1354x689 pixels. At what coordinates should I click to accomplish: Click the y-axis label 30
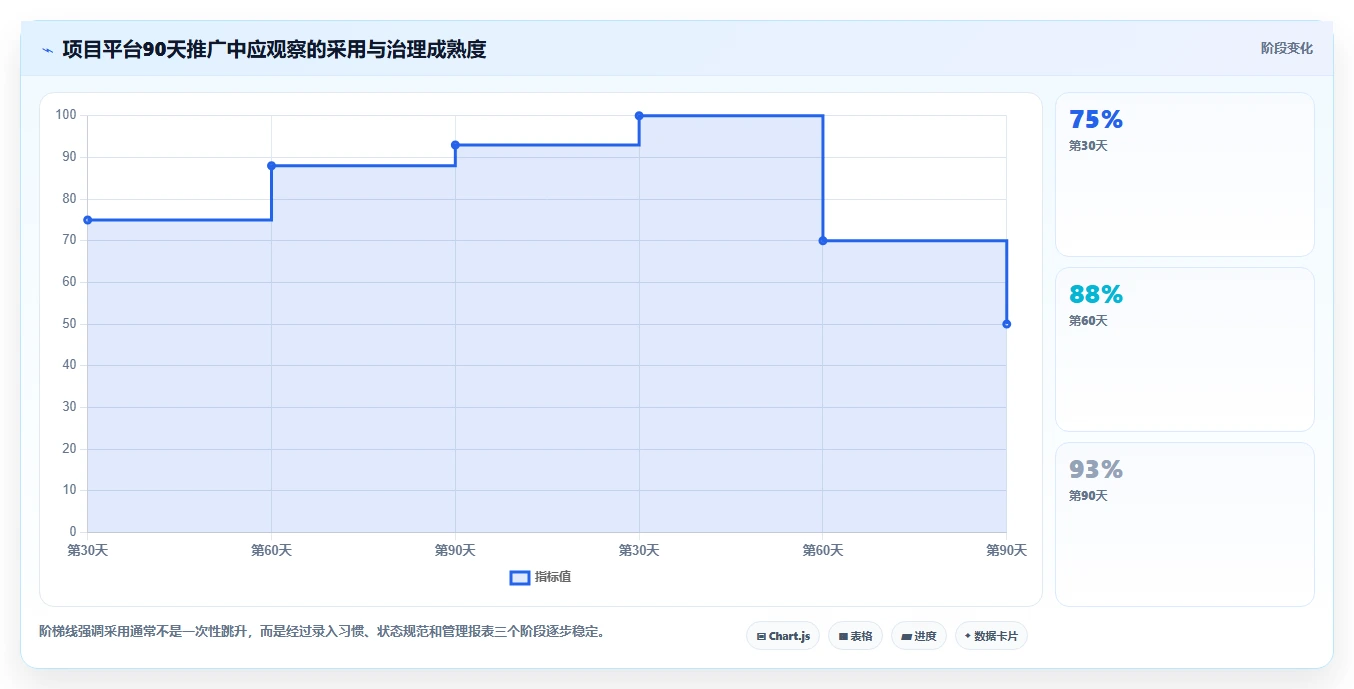pos(69,407)
